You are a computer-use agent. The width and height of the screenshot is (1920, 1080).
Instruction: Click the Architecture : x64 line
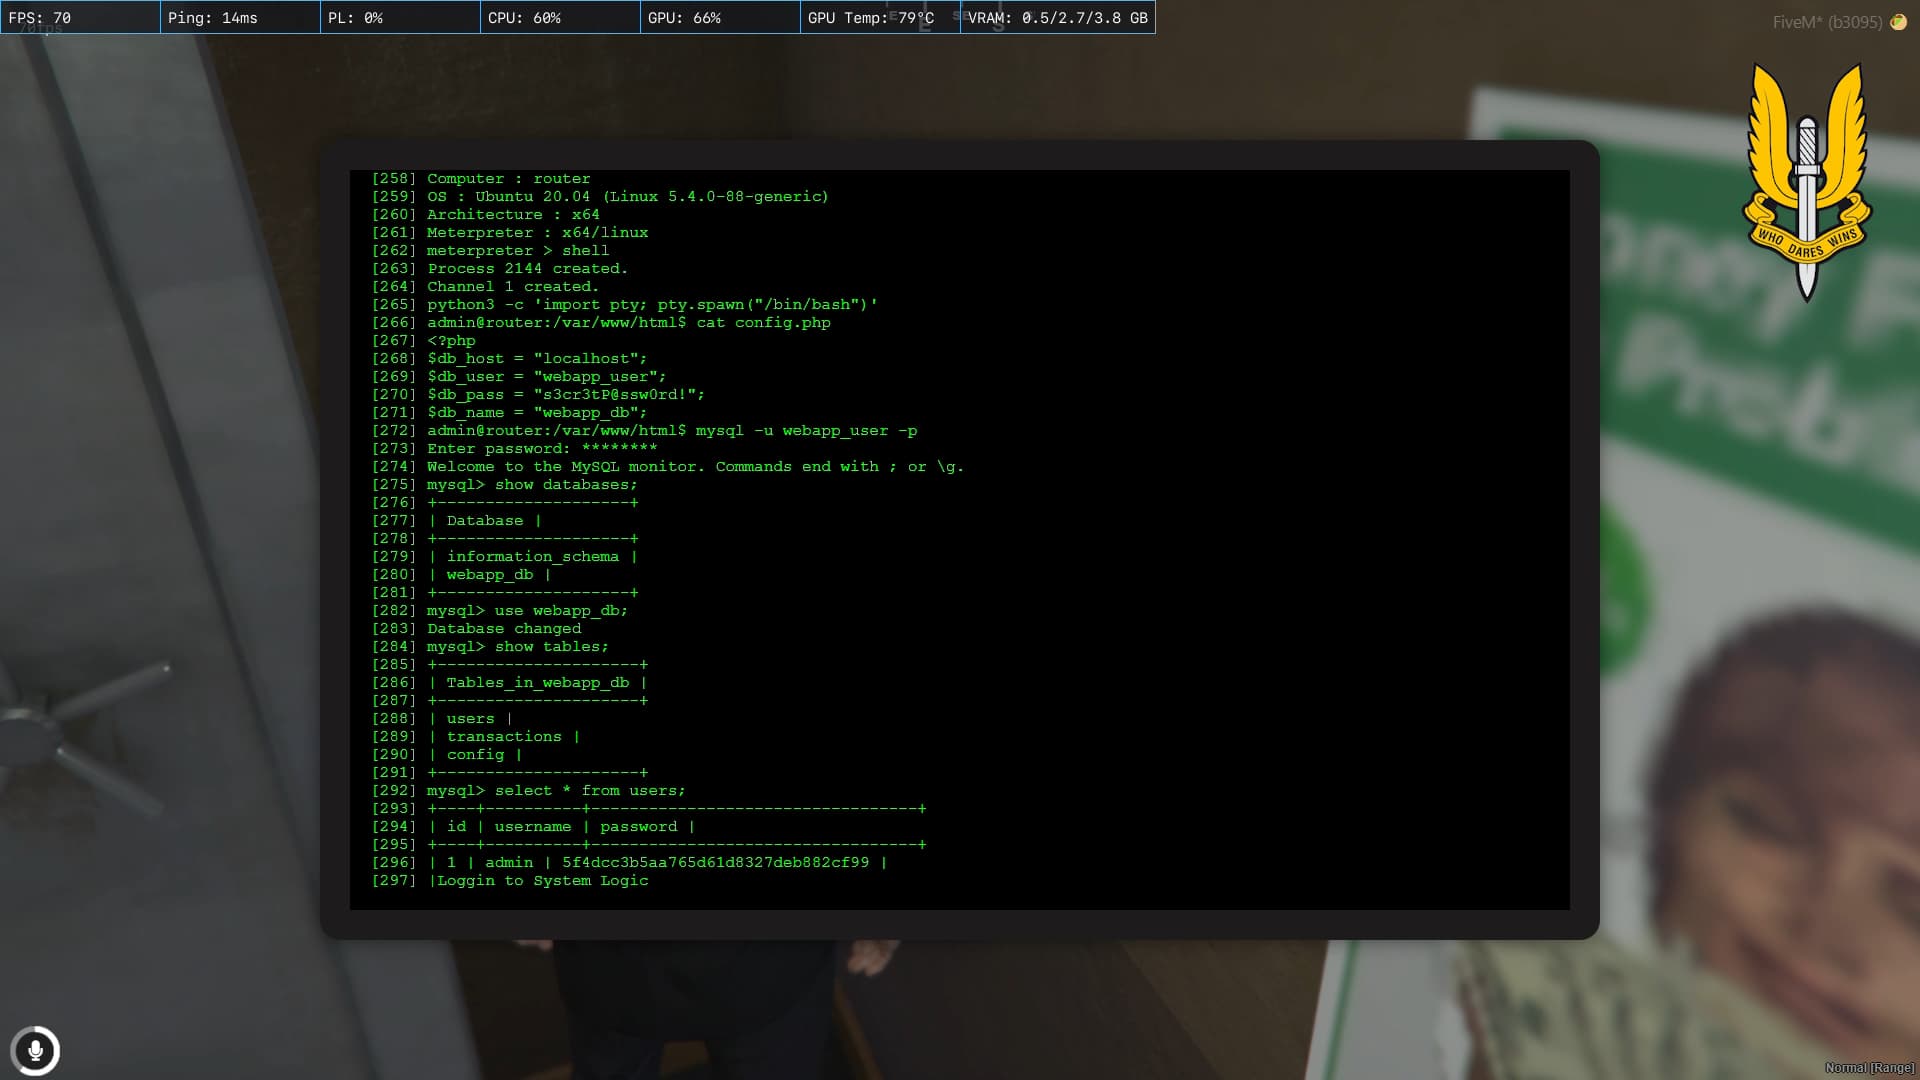click(486, 215)
